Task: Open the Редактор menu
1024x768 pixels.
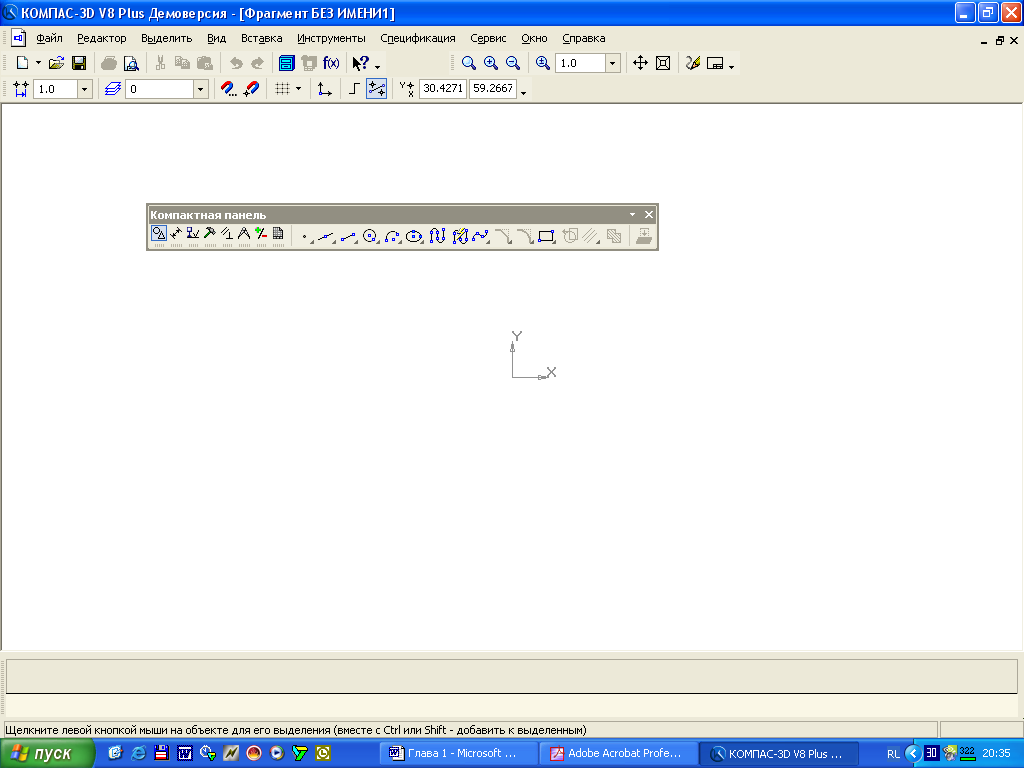Action: point(101,38)
